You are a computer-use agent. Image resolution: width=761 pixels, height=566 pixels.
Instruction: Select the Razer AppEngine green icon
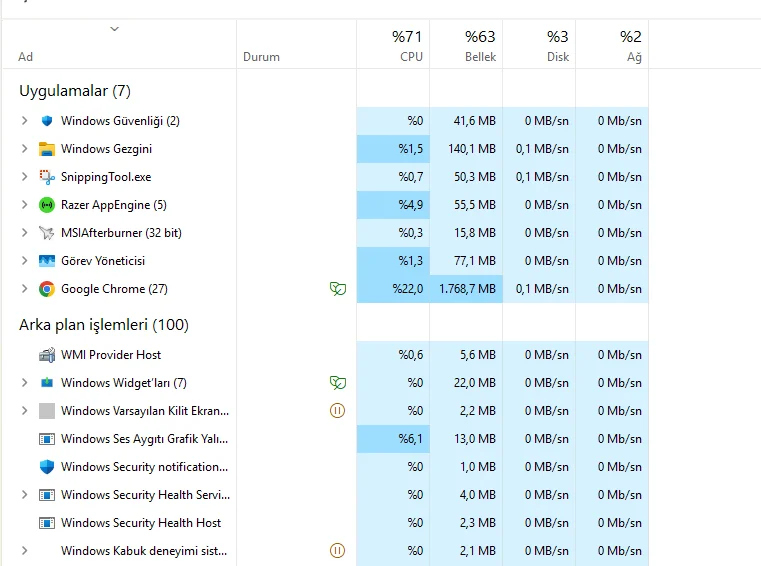[47, 205]
